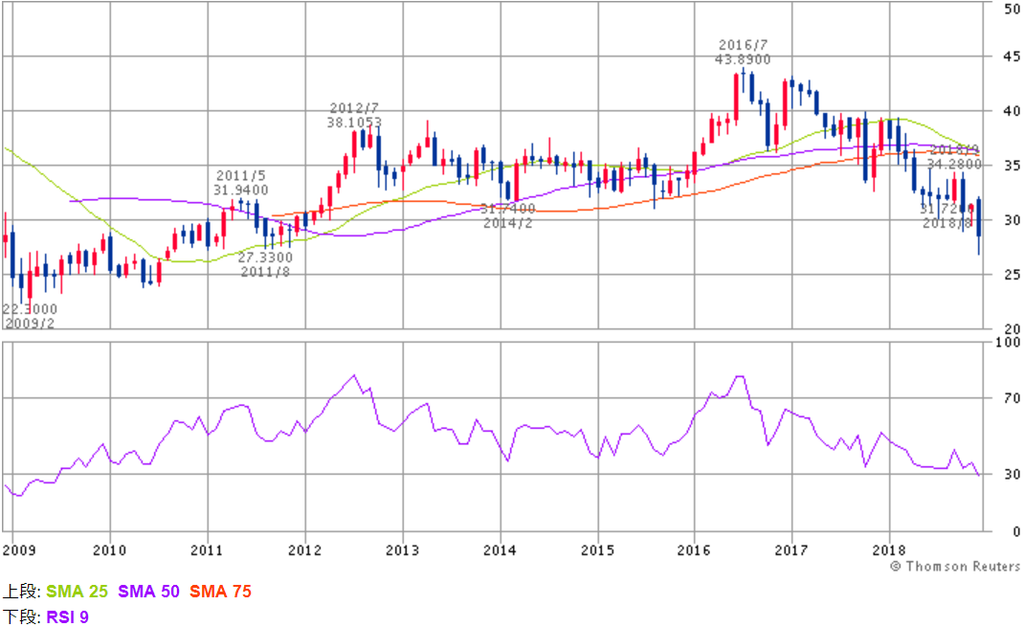Click the last candlestick at chart's right edge
The image size is (1024, 627).
[979, 226]
